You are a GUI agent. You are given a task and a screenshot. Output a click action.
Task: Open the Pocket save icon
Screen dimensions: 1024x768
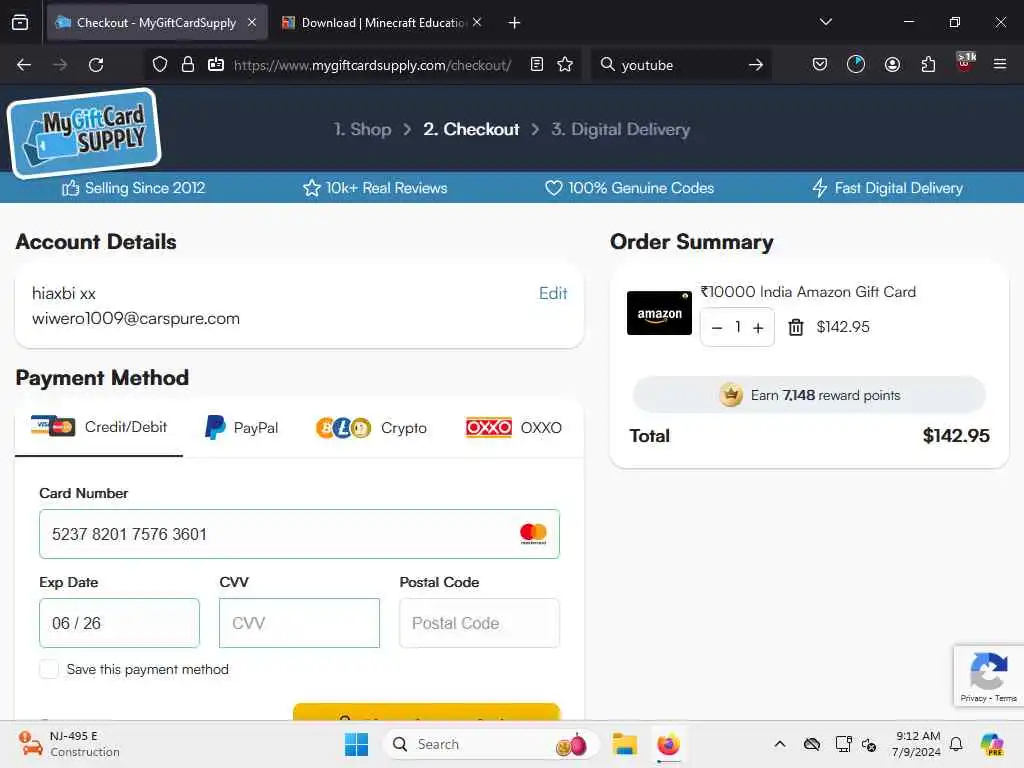tap(820, 65)
